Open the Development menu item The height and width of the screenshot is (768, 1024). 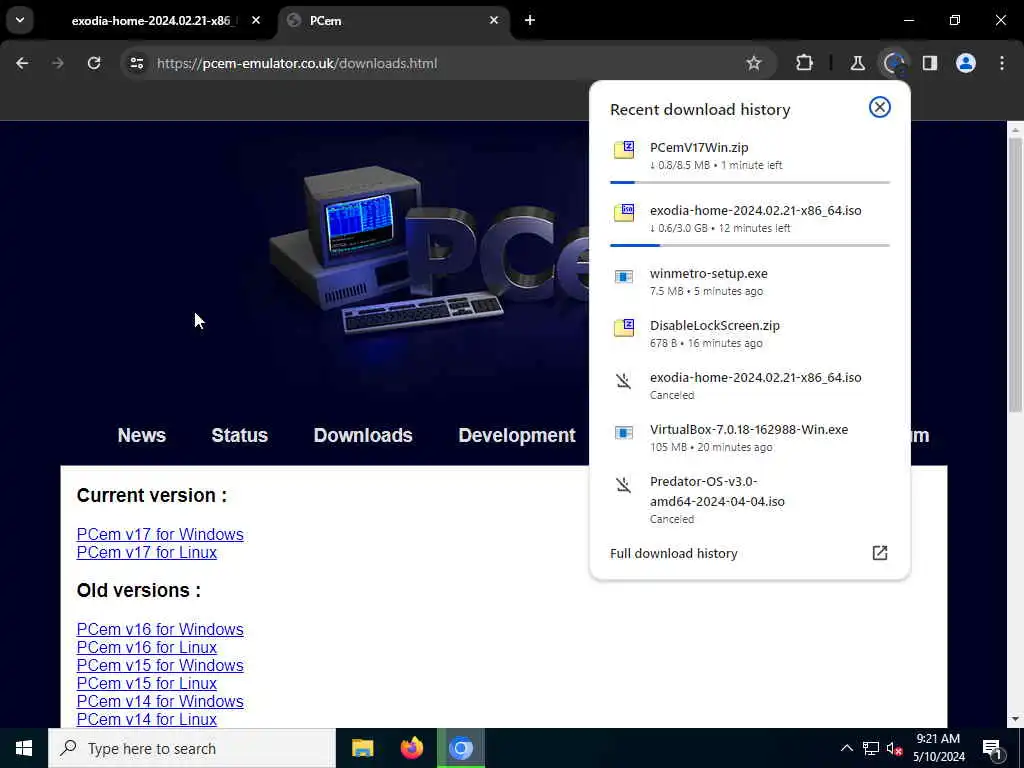[517, 435]
